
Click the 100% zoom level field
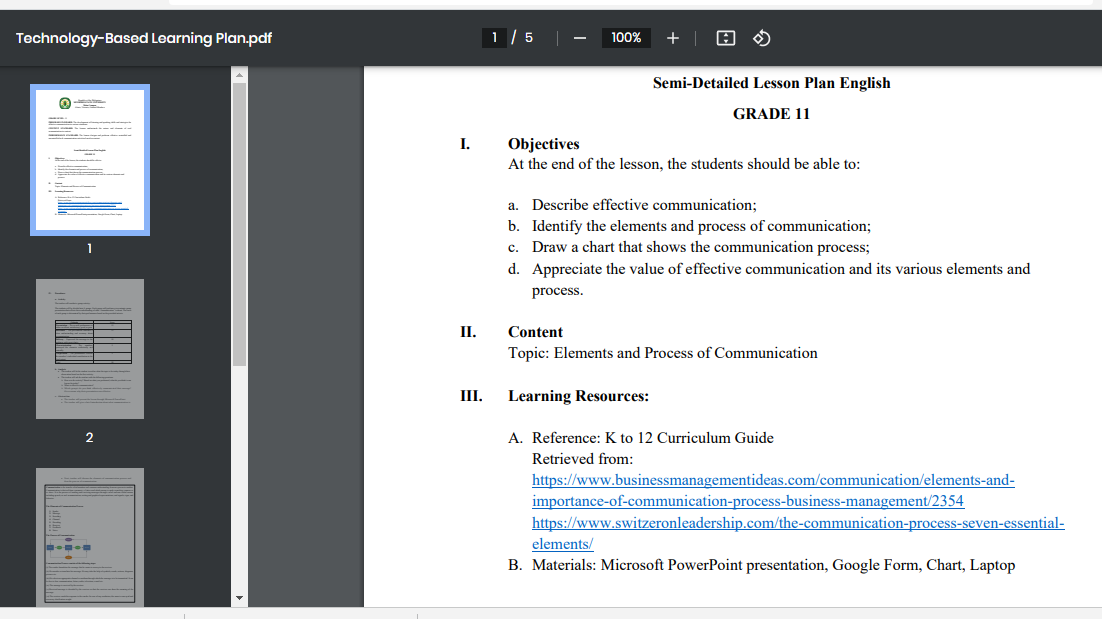[x=626, y=38]
